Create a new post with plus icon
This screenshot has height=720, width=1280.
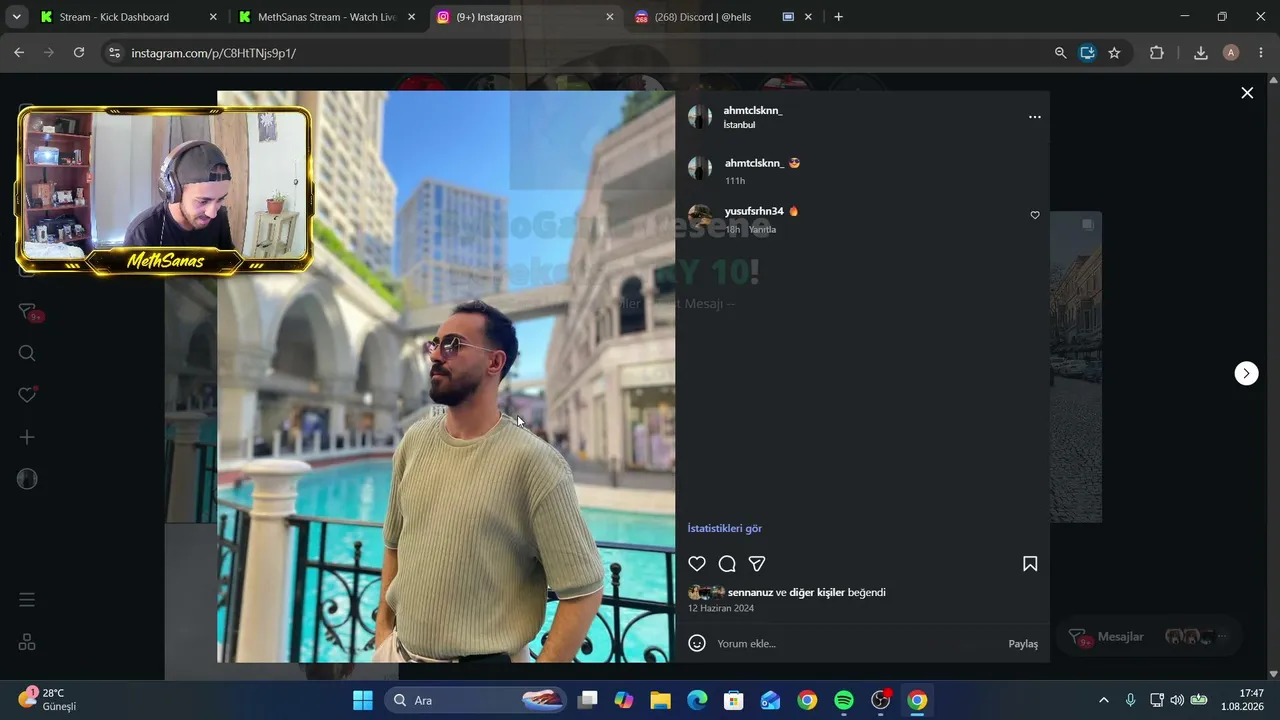click(x=27, y=437)
